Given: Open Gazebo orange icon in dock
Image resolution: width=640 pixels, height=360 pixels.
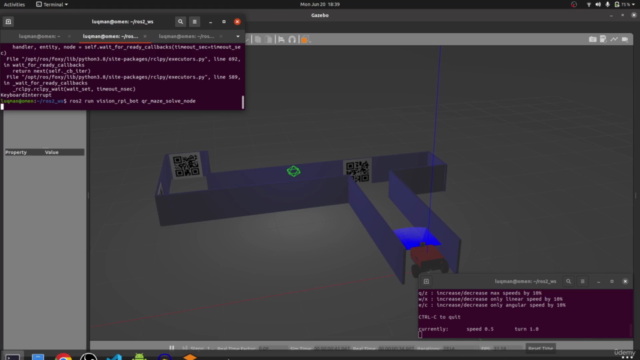Looking at the screenshot, I should [x=190, y=357].
